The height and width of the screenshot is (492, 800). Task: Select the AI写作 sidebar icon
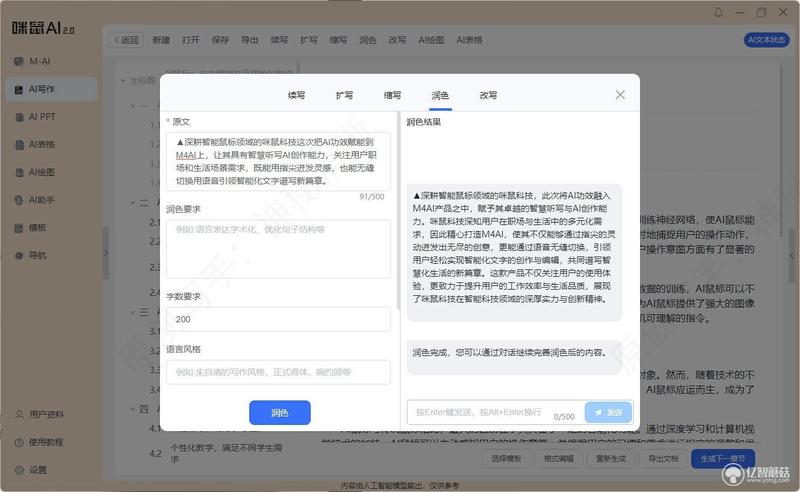tap(19, 90)
